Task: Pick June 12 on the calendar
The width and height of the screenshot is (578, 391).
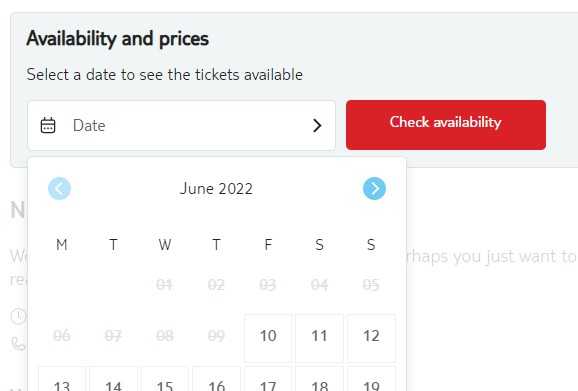Action: [371, 338]
